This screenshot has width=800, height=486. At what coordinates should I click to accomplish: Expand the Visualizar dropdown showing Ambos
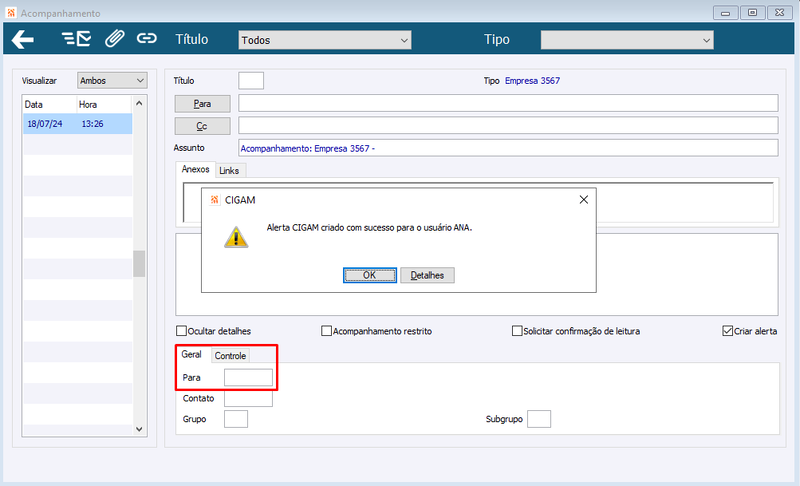click(x=112, y=81)
